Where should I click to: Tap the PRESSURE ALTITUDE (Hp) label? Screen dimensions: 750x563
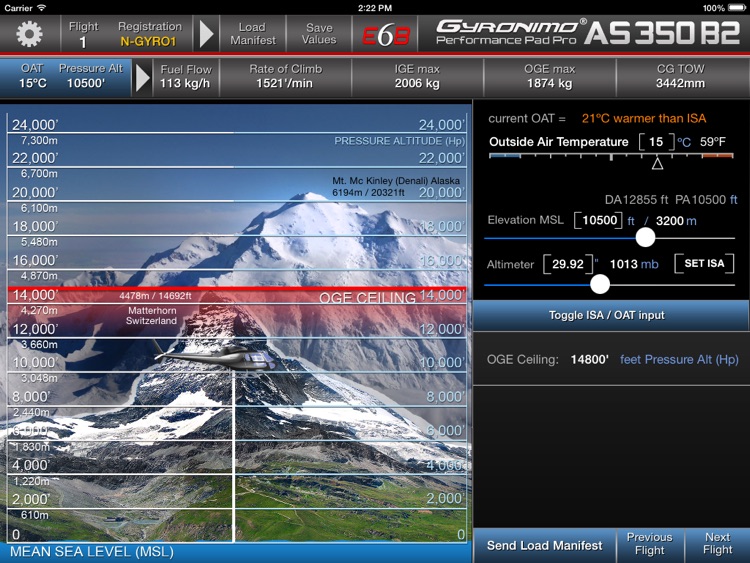[399, 141]
